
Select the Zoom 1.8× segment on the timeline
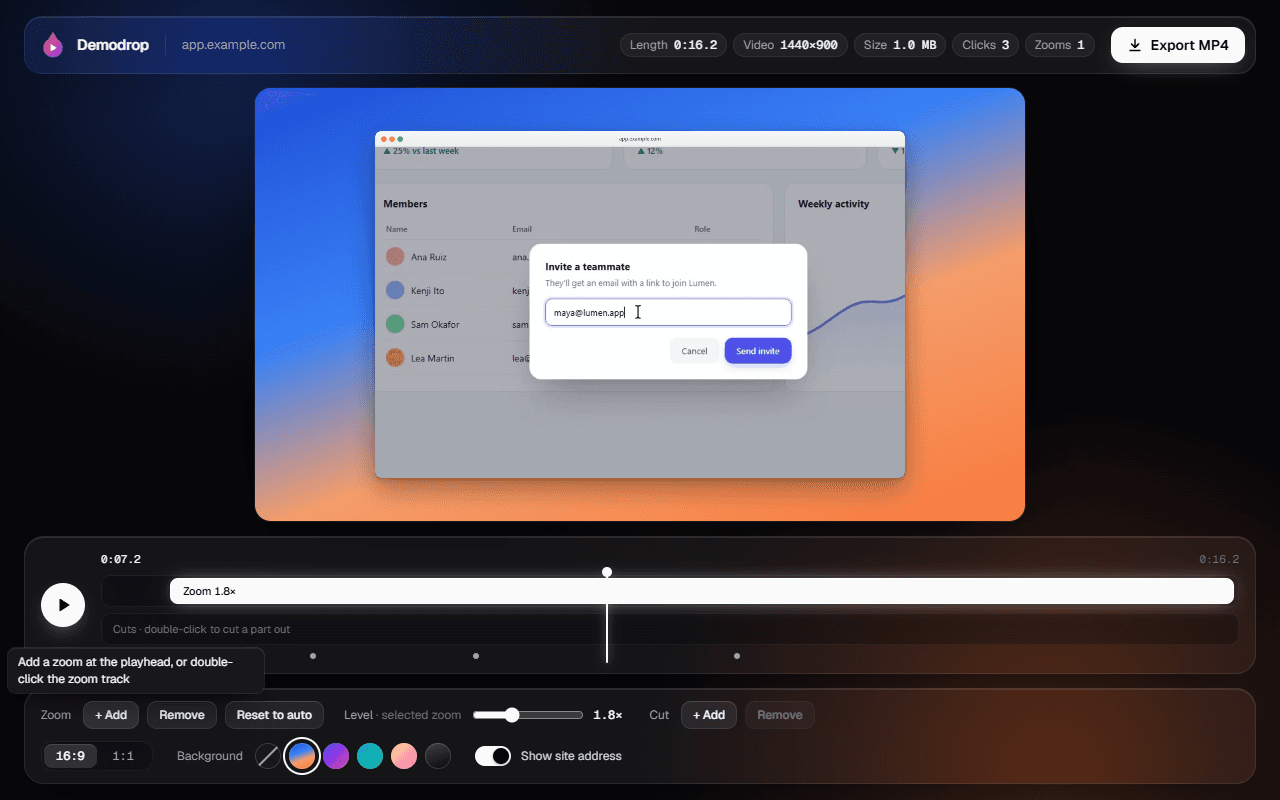pyautogui.click(x=702, y=591)
